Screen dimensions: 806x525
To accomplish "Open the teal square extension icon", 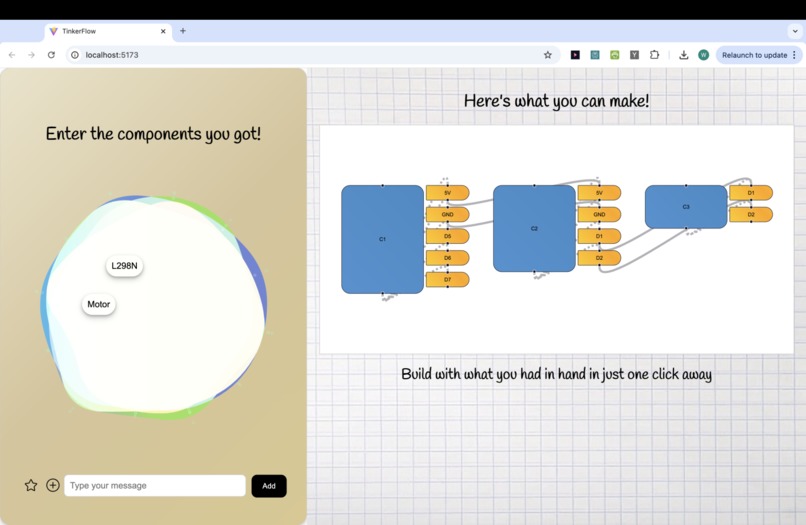I will click(595, 55).
